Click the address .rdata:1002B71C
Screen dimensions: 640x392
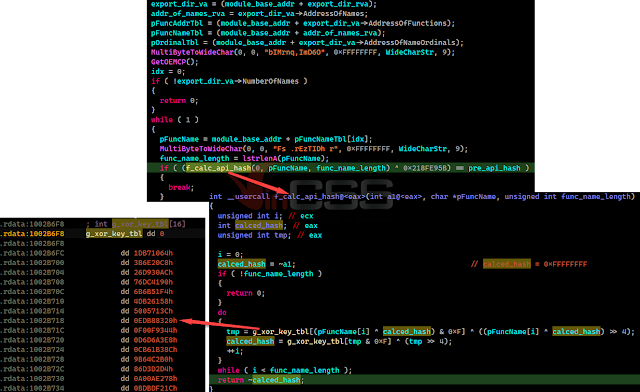click(x=32, y=330)
